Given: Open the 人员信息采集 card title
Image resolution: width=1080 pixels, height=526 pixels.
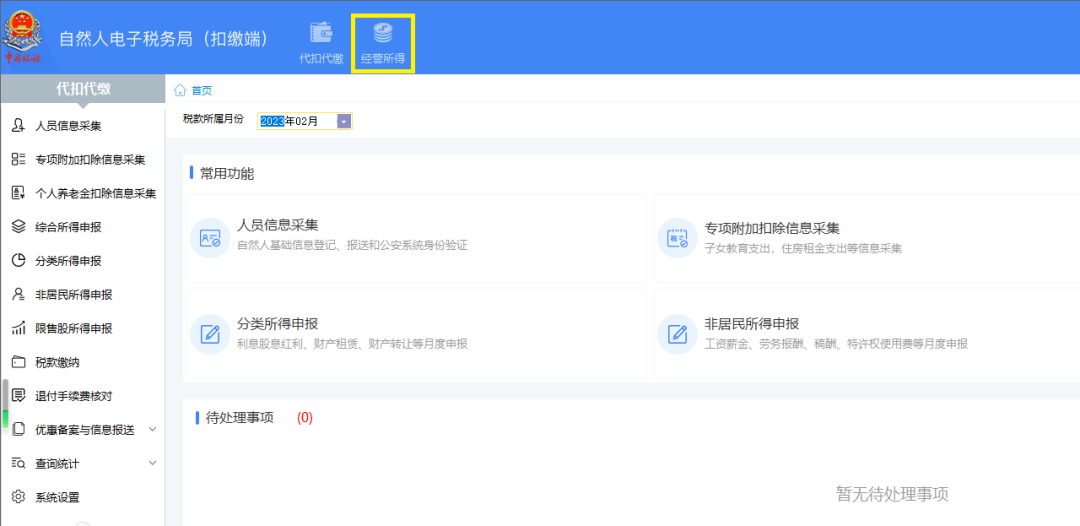Looking at the screenshot, I should point(278,226).
